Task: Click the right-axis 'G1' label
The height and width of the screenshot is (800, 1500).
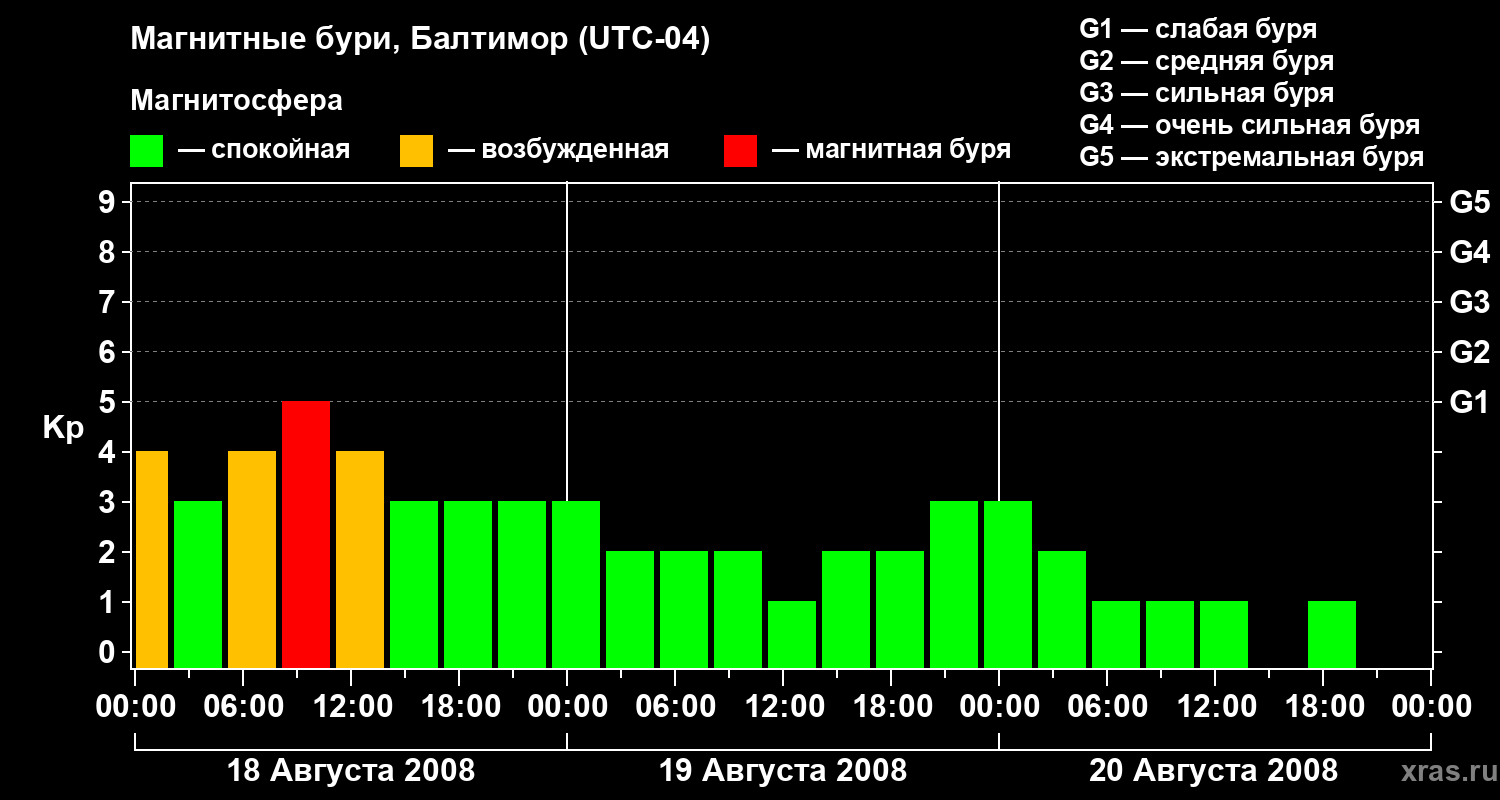Action: tap(1470, 402)
